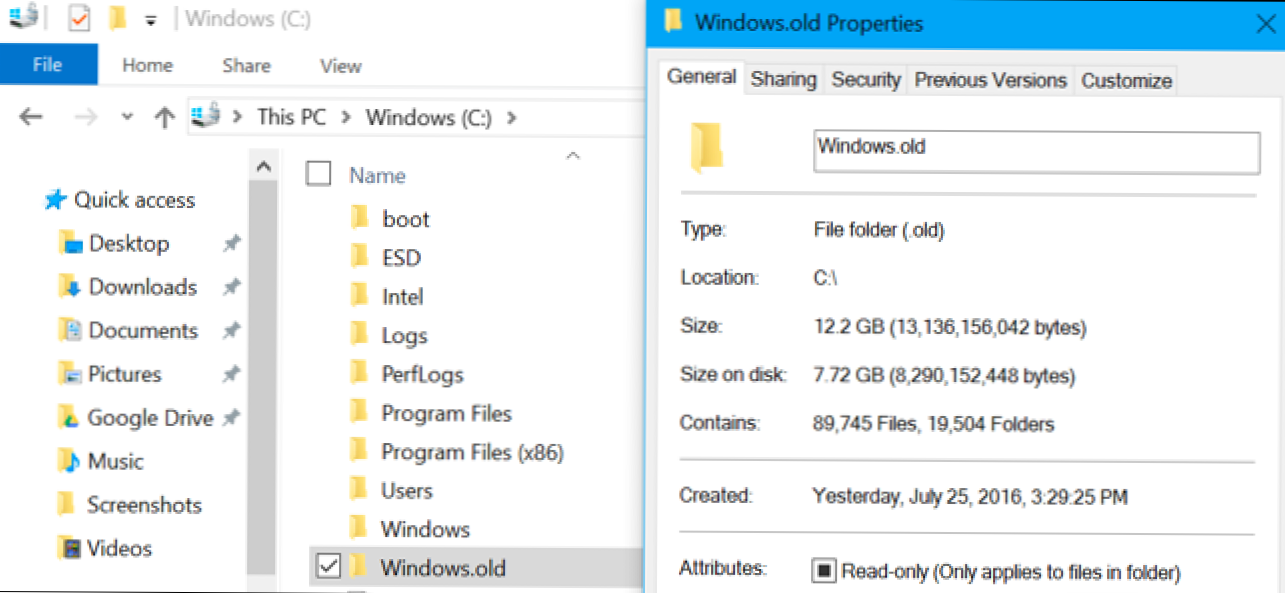The width and height of the screenshot is (1285, 593).
Task: Open Downloads in Quick access
Action: pyautogui.click(x=142, y=287)
